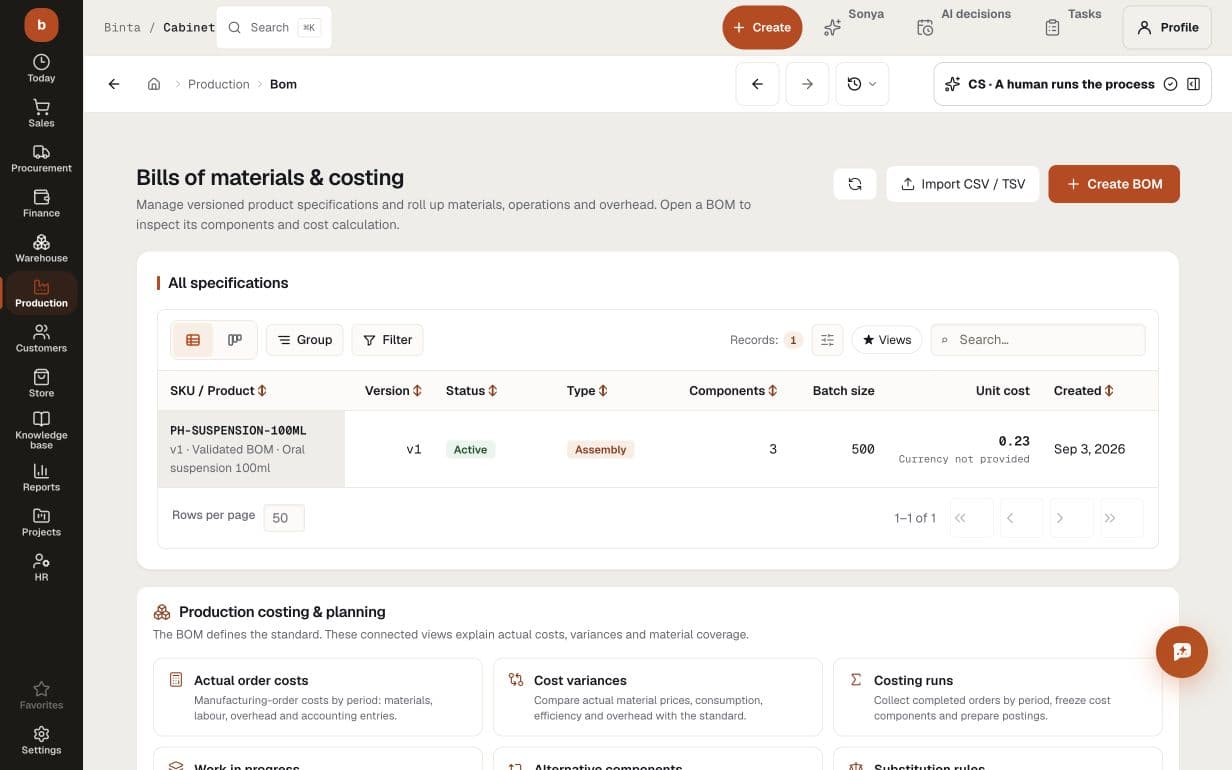Open the history clock dropdown
Image resolution: width=1232 pixels, height=770 pixels.
(861, 84)
